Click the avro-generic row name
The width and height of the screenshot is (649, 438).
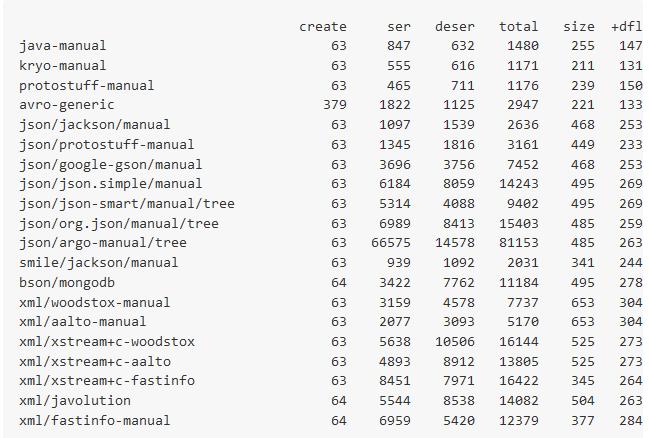tap(67, 104)
